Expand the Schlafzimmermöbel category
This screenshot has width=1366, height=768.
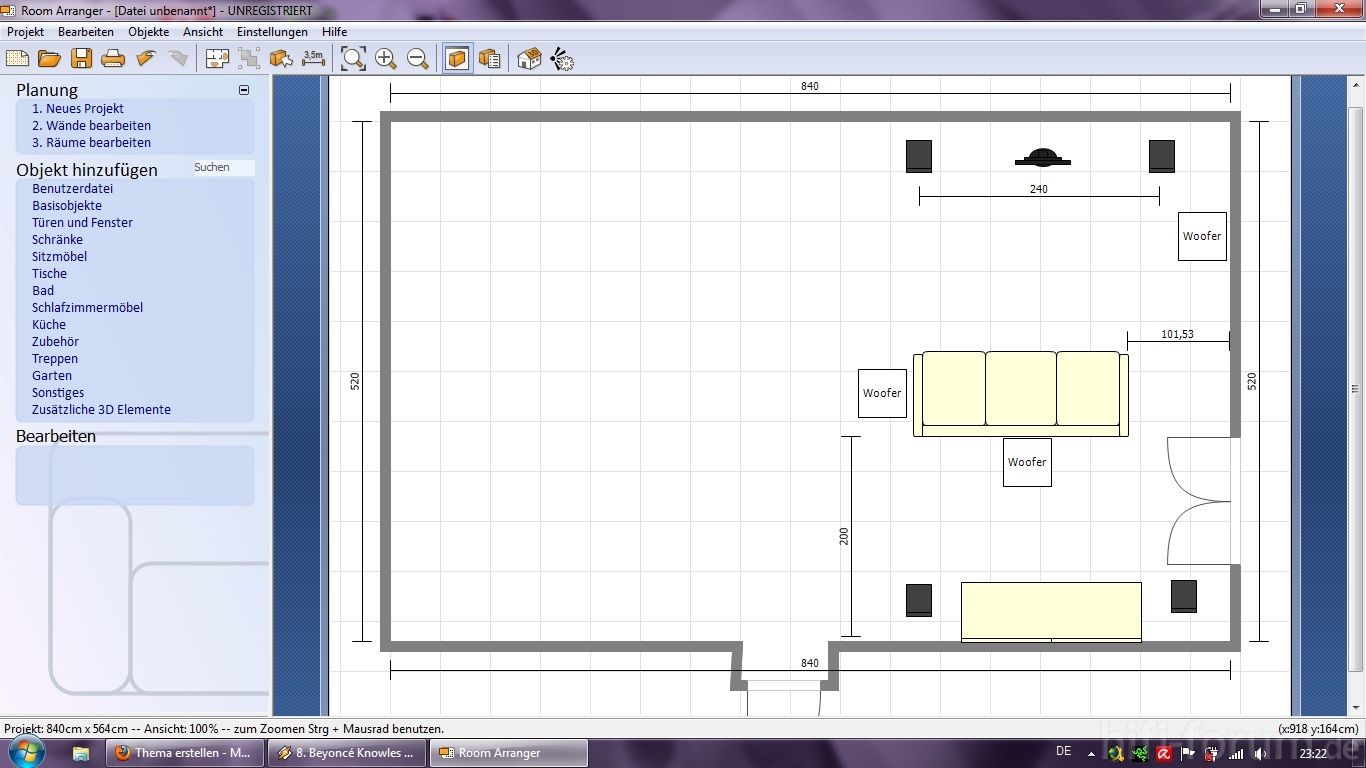click(x=87, y=308)
